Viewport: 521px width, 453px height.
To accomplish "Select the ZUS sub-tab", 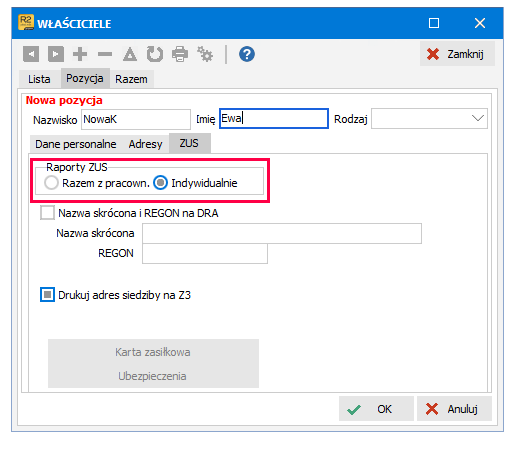I will point(189,143).
